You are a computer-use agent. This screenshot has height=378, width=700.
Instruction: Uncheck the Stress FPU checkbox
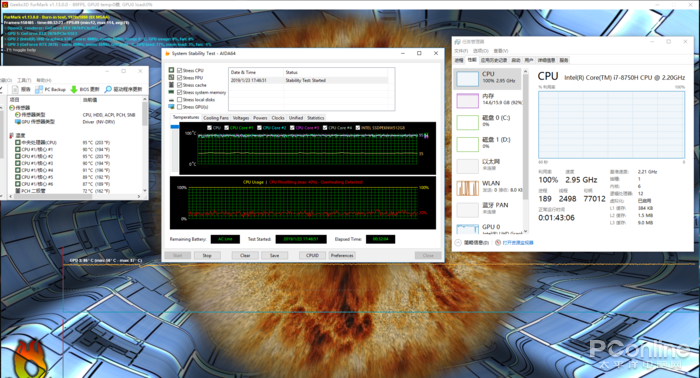tap(179, 78)
